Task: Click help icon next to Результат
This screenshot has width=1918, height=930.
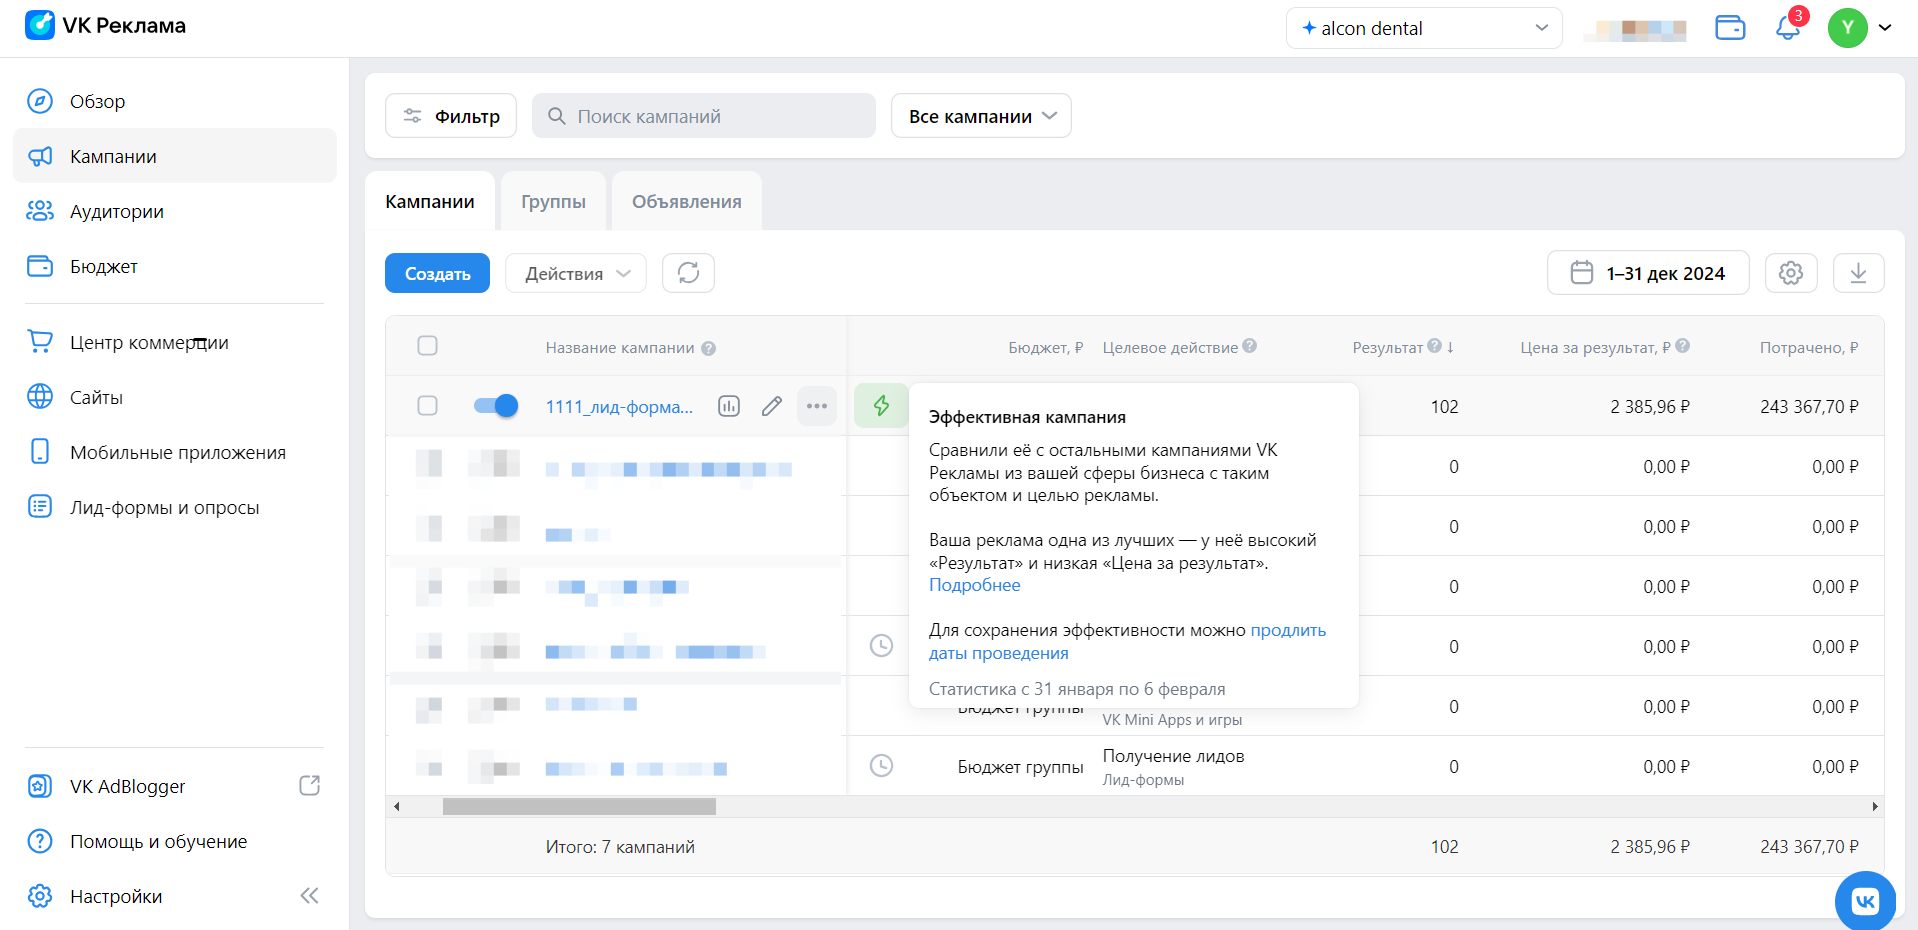Action: 1435,346
